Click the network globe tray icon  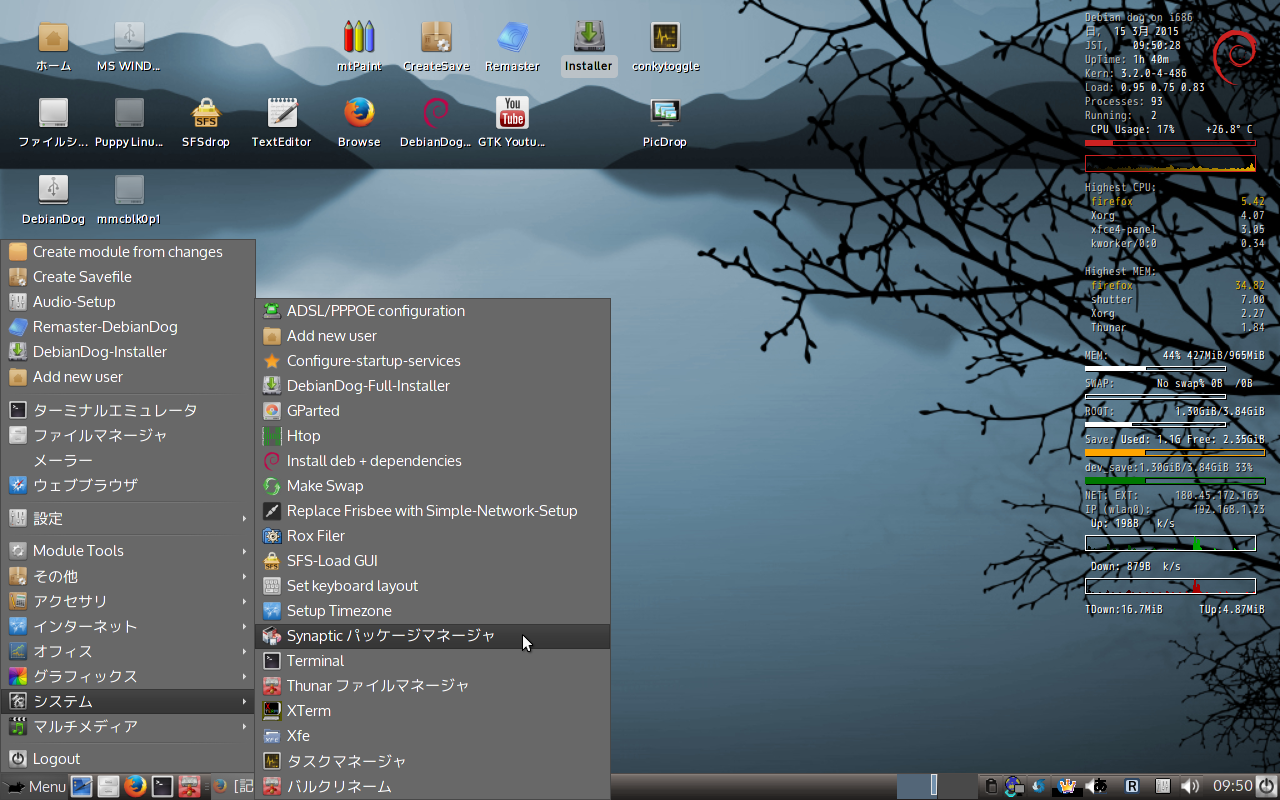(x=1015, y=786)
